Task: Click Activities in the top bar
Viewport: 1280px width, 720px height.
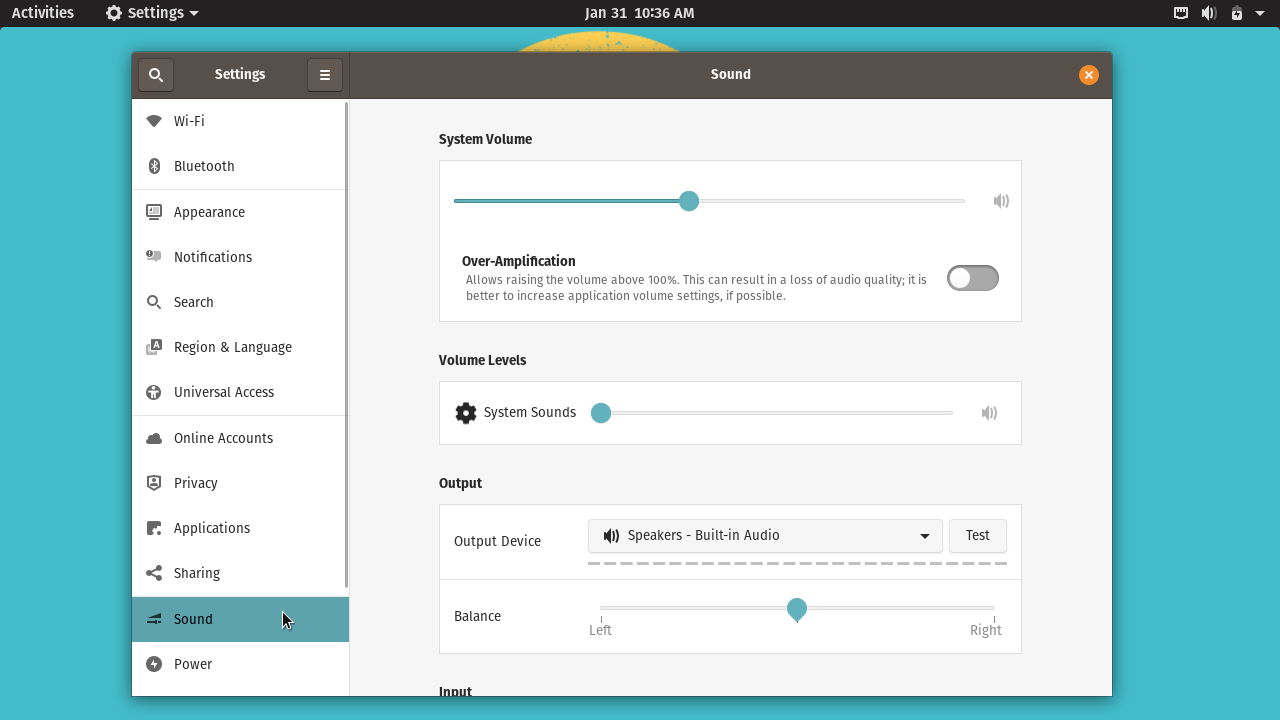Action: [x=43, y=13]
